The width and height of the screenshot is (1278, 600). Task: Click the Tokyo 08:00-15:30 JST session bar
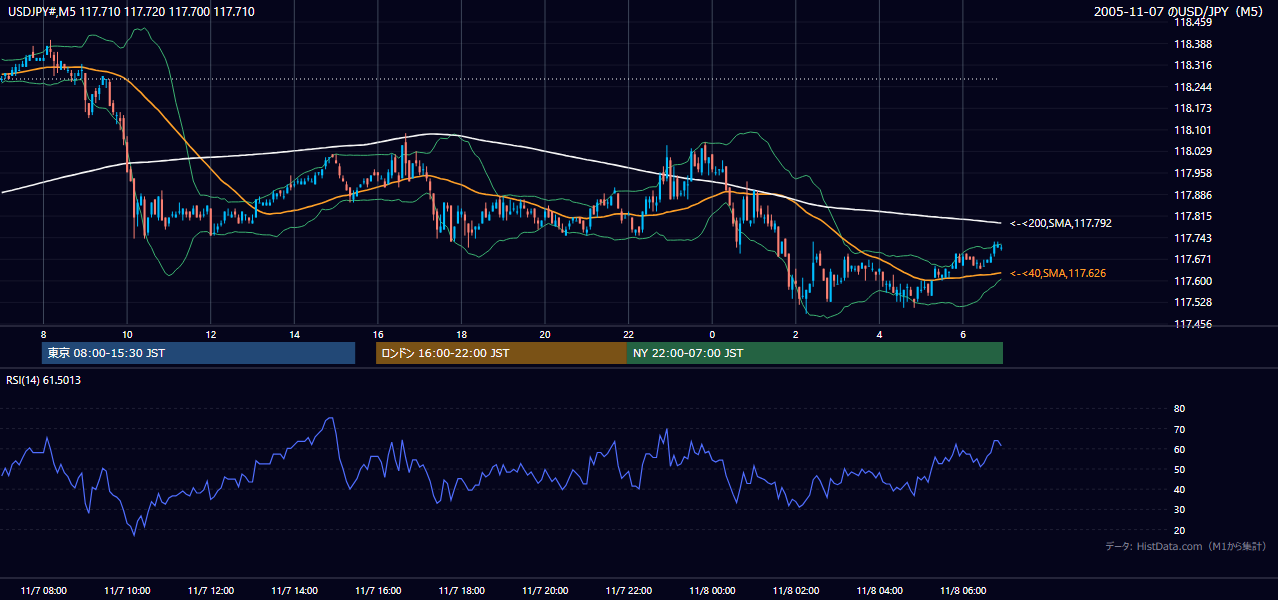198,353
